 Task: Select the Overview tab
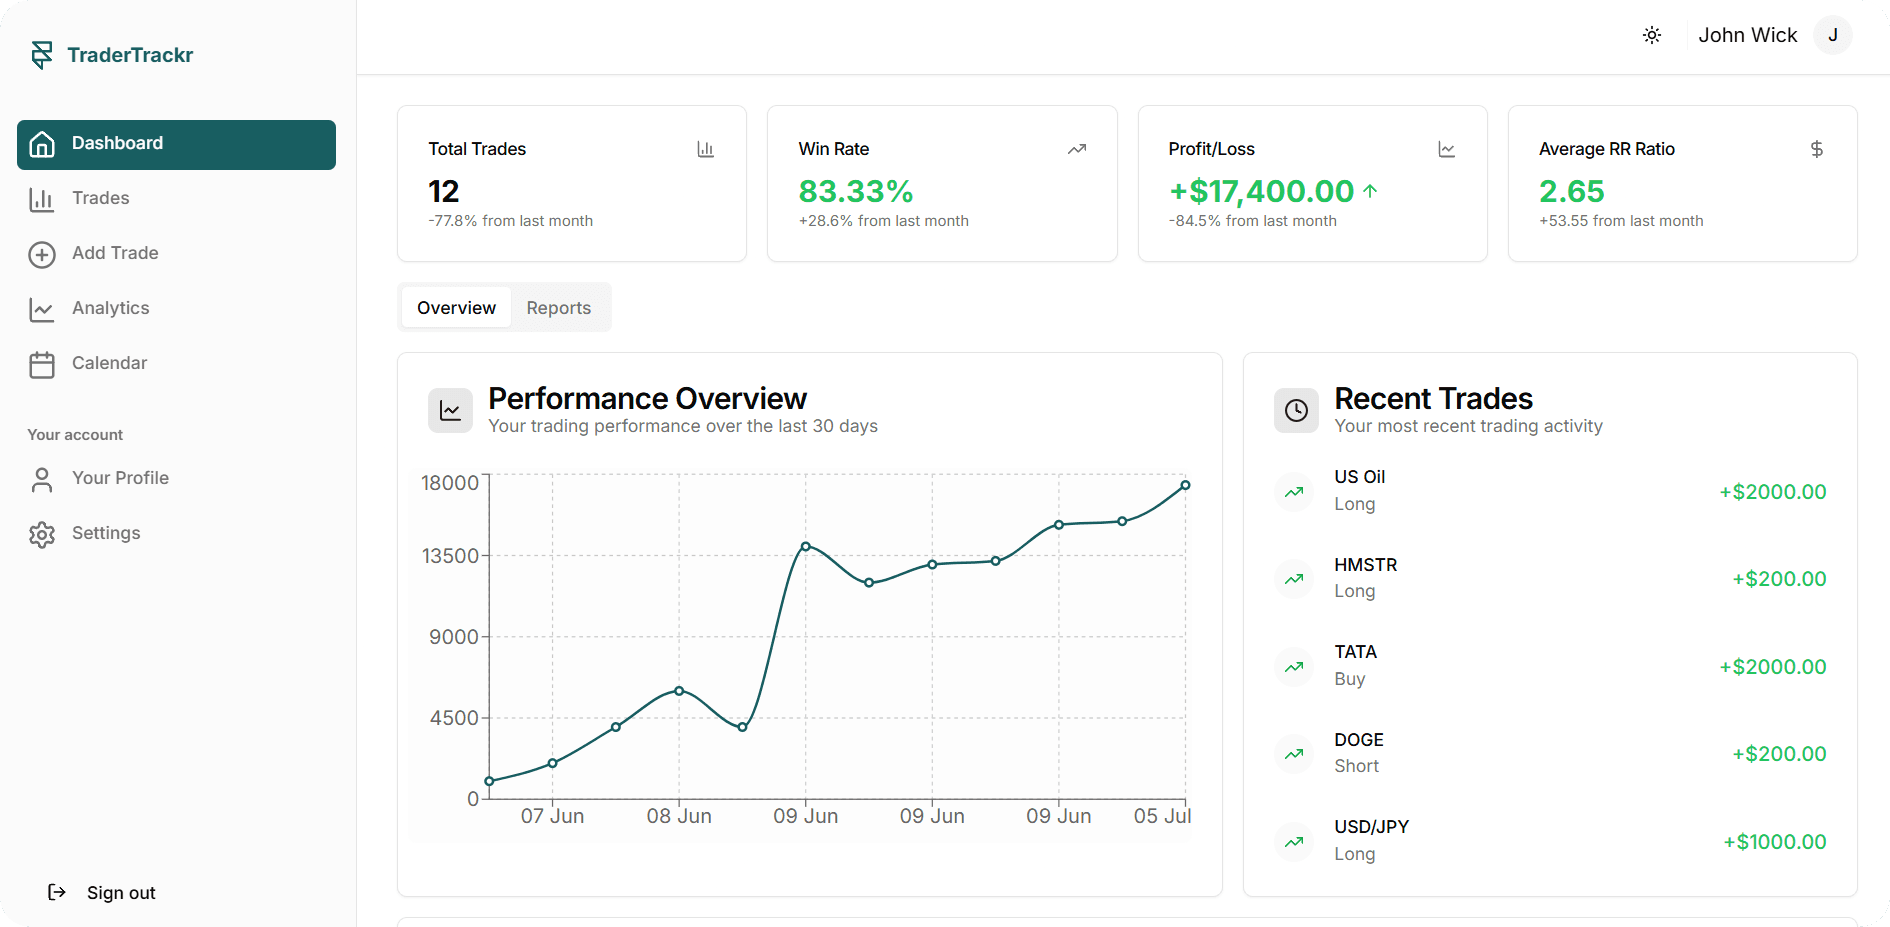pos(456,308)
